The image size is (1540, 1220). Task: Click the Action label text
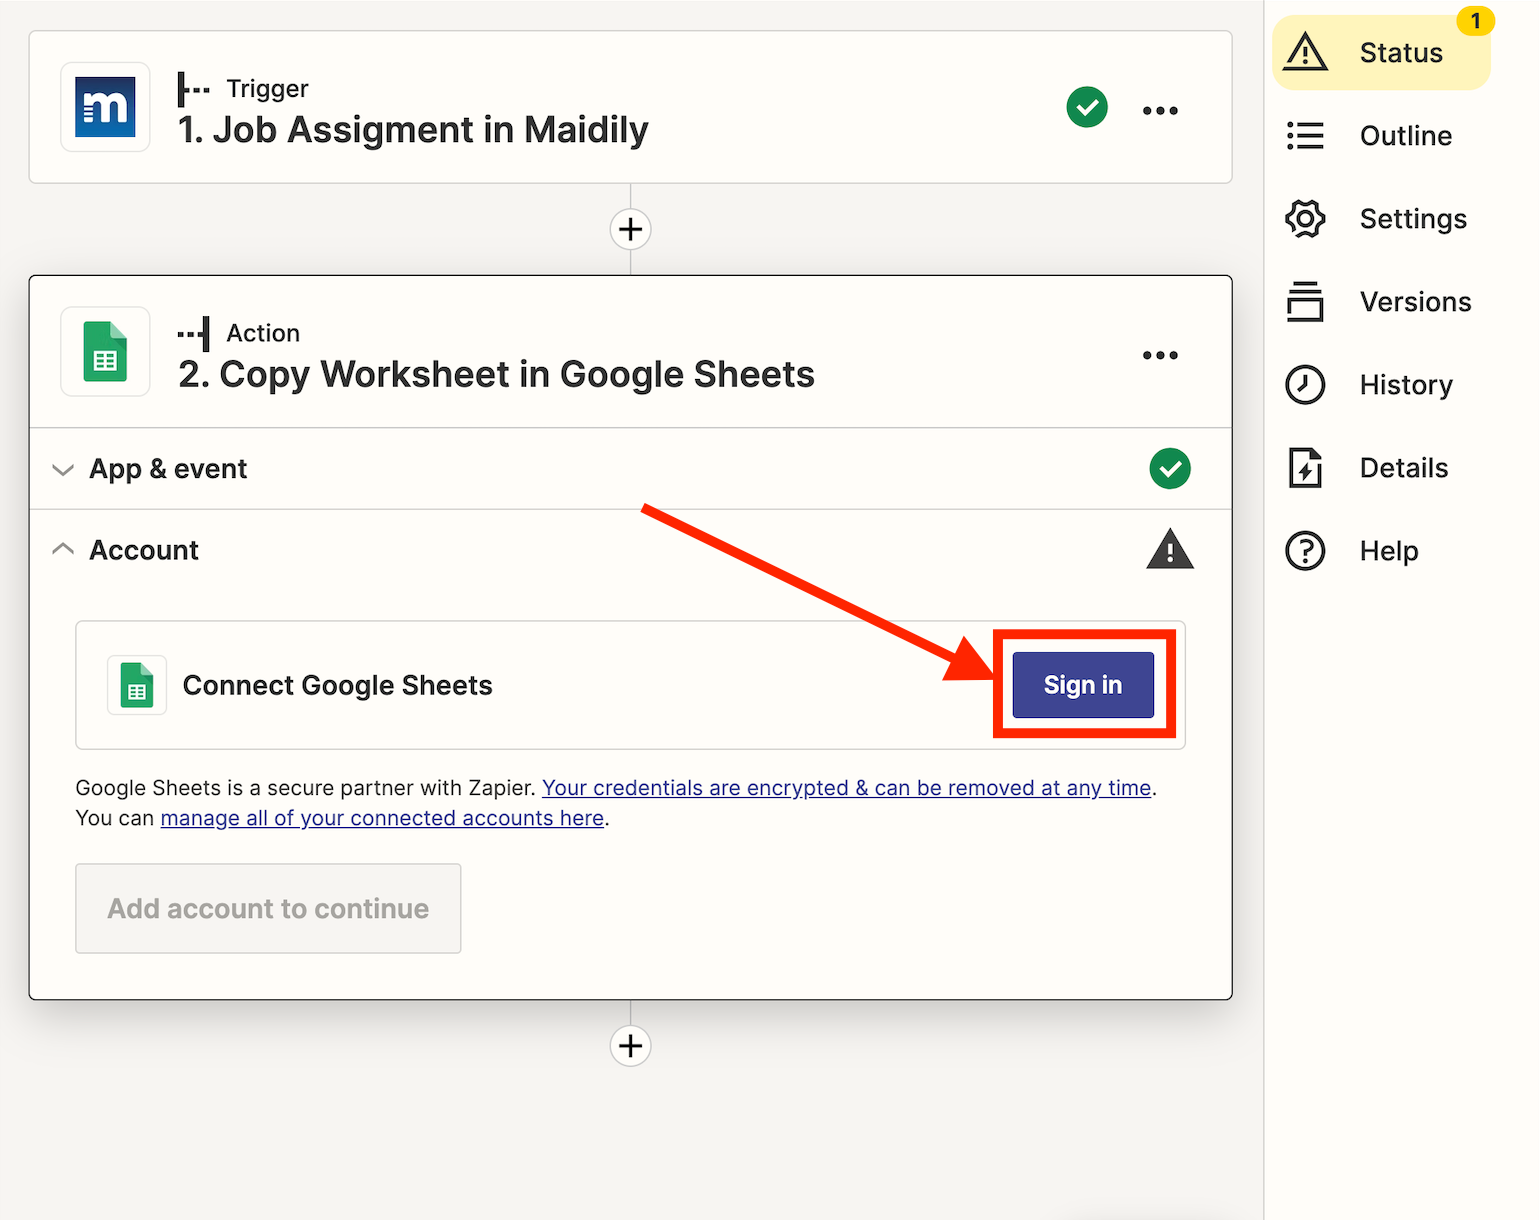(263, 333)
